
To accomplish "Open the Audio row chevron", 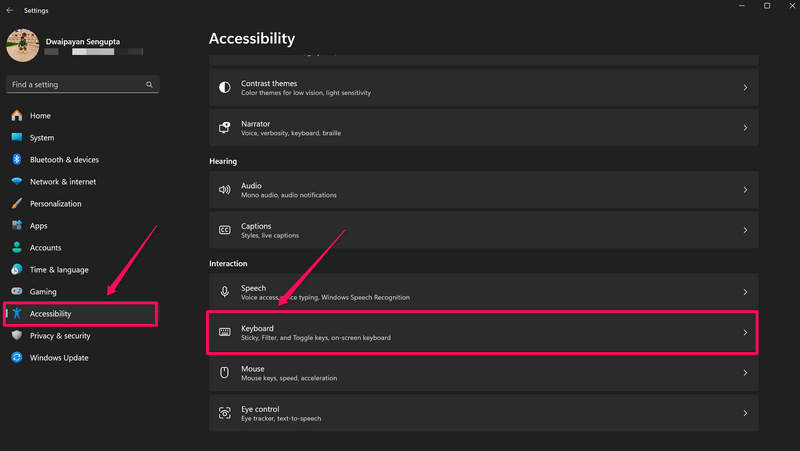I will point(745,189).
